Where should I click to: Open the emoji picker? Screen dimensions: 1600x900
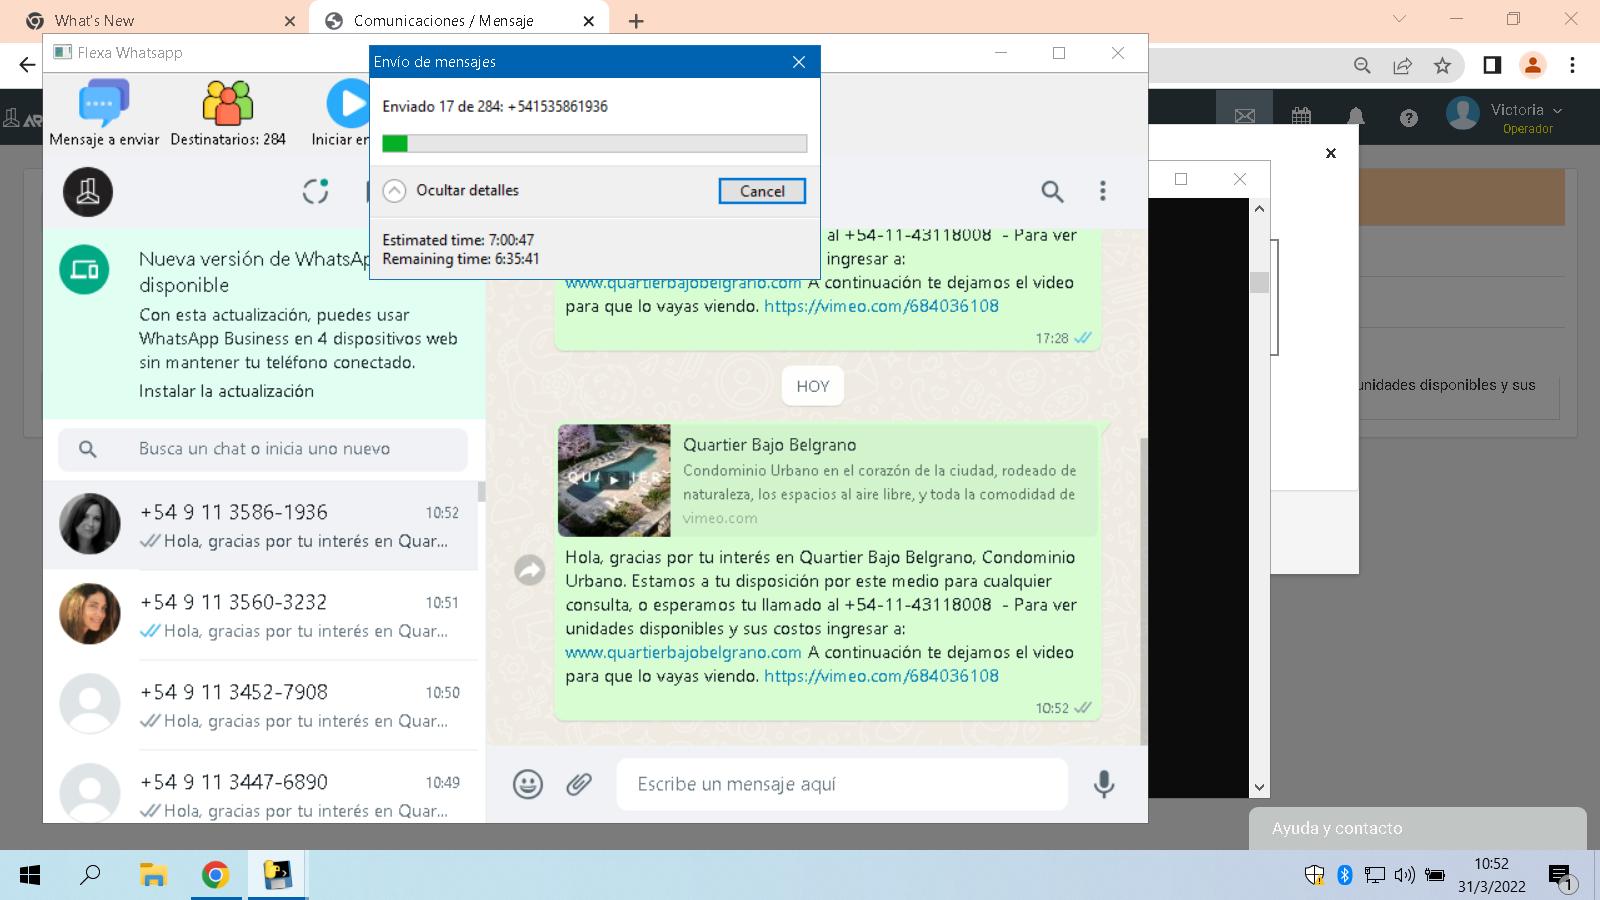tap(528, 784)
